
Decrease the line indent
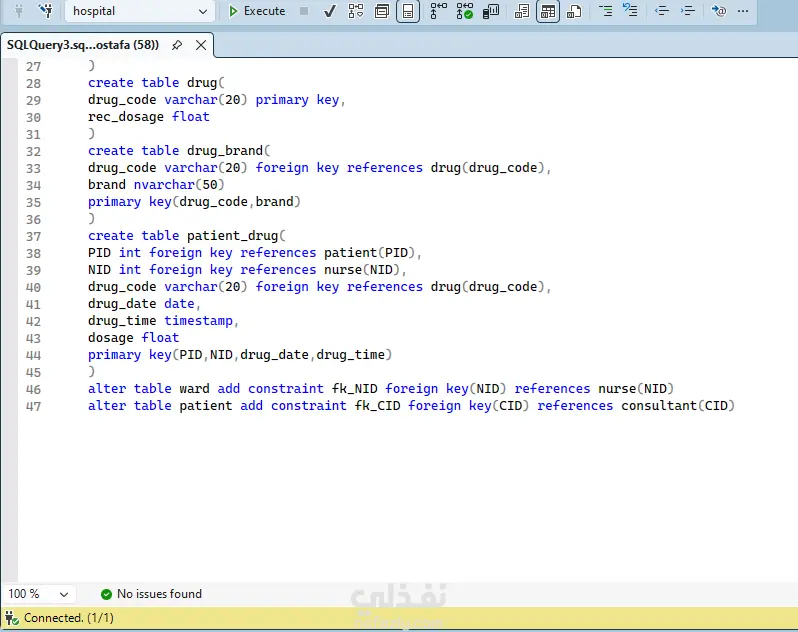coord(662,11)
